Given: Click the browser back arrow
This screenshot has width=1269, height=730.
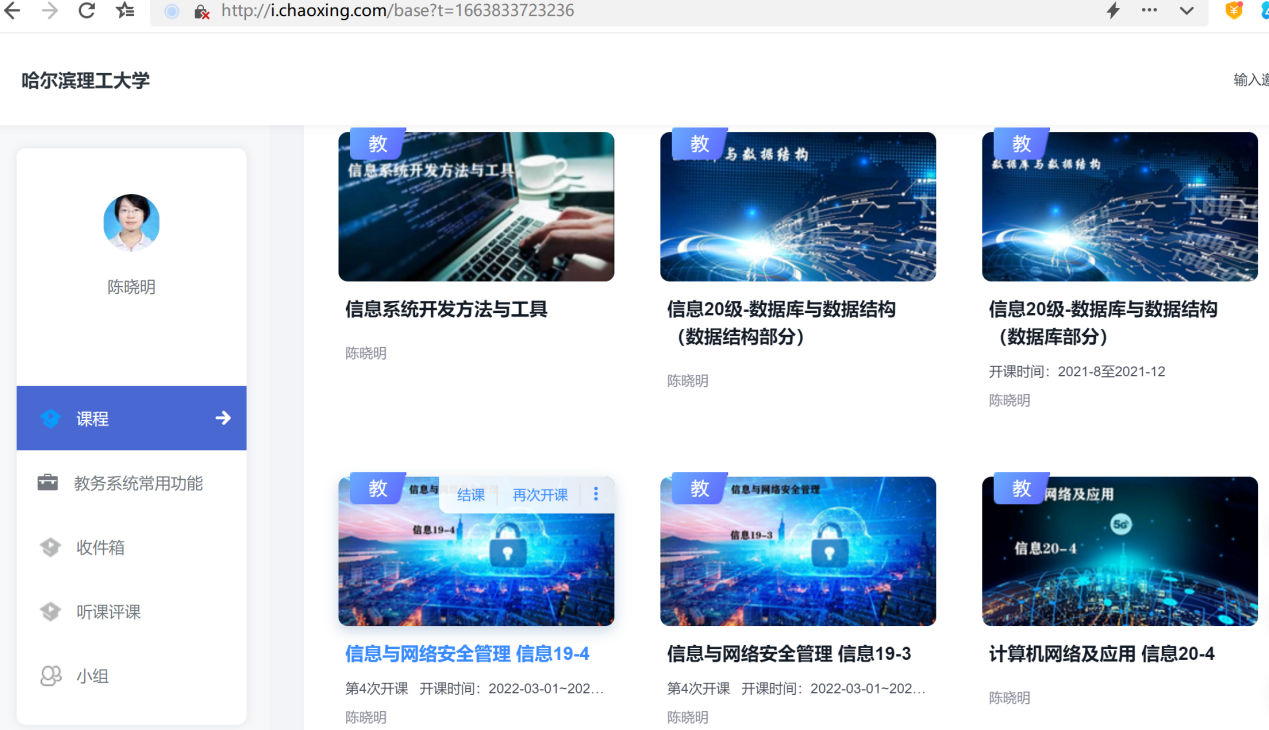Looking at the screenshot, I should (x=12, y=11).
